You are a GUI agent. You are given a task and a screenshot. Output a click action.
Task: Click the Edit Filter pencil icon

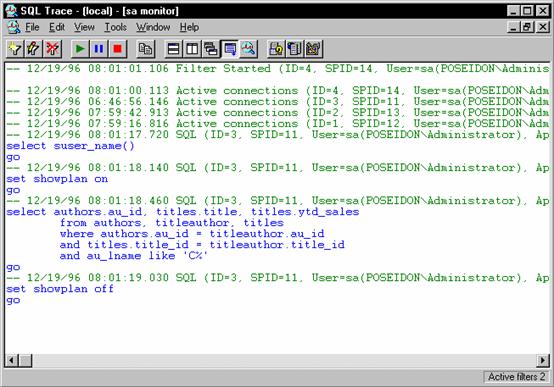(x=34, y=49)
